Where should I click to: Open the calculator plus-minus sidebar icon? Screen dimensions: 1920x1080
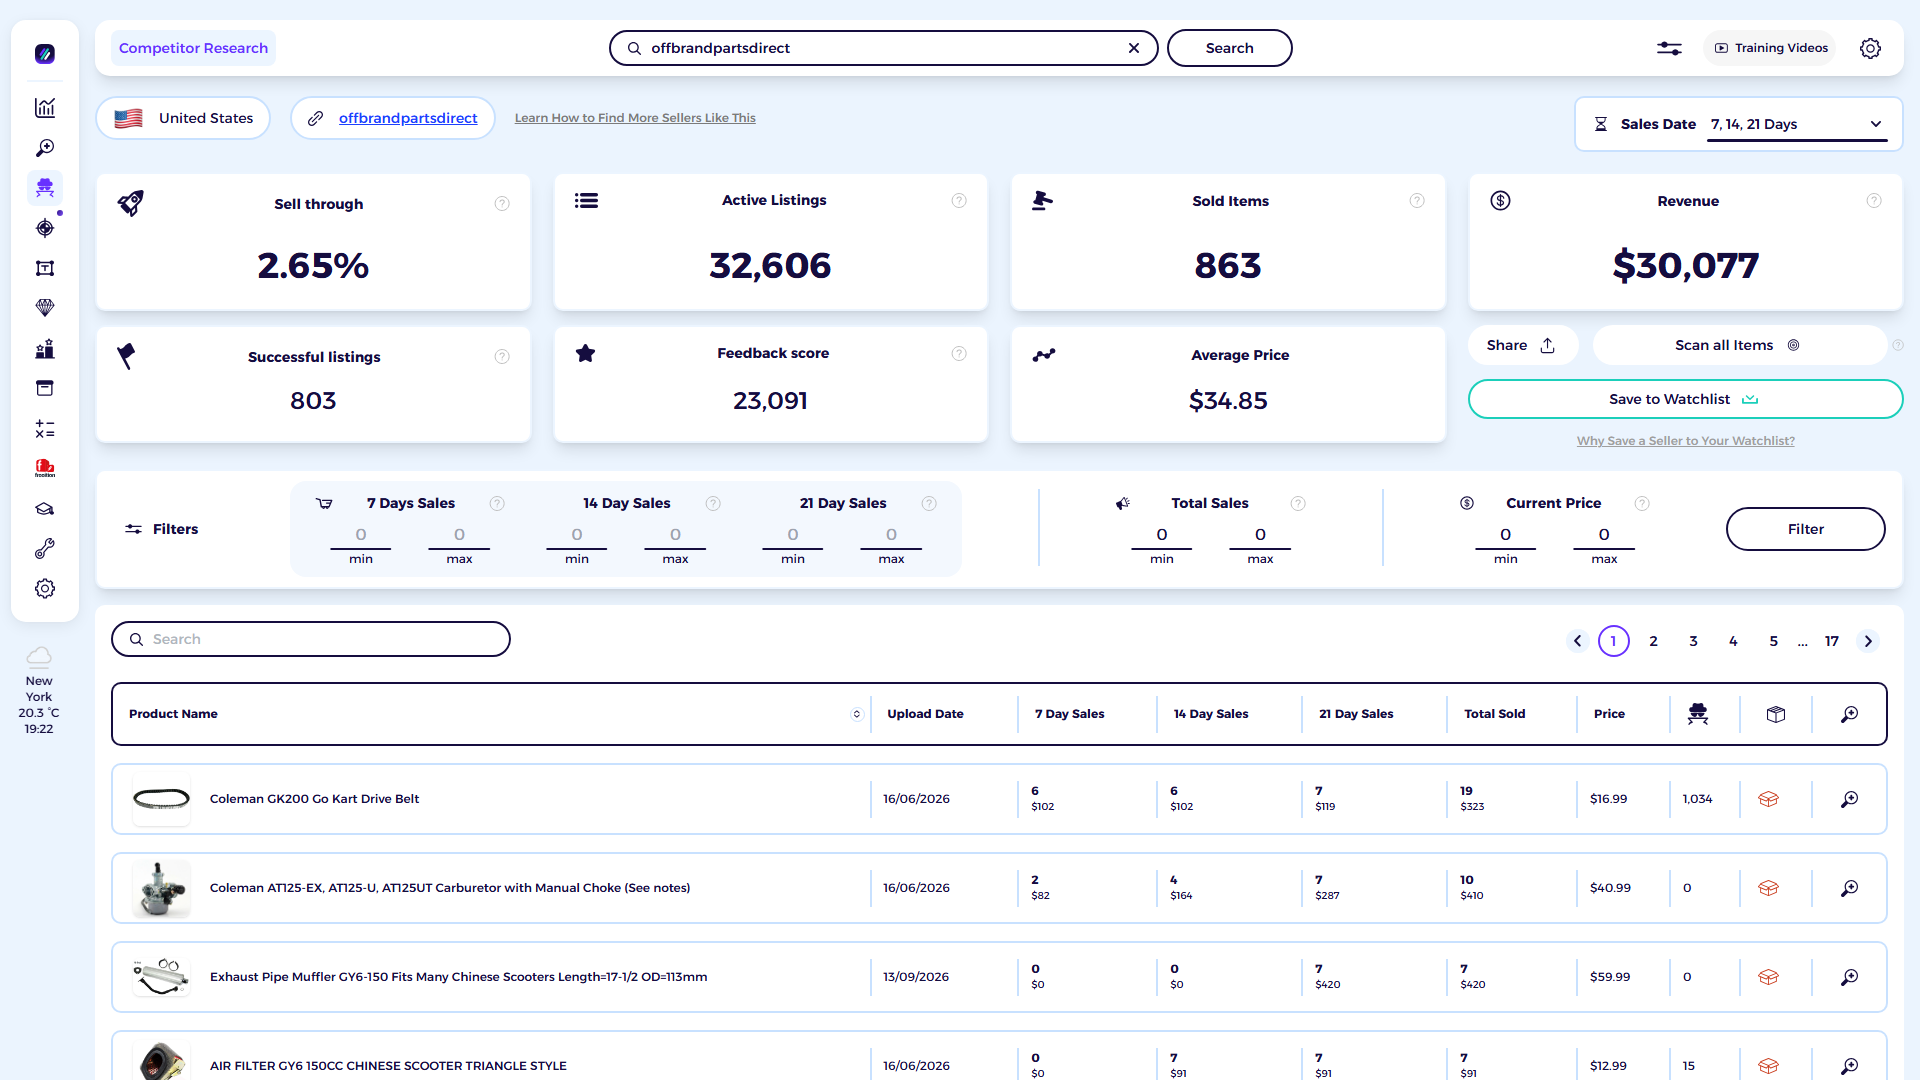pyautogui.click(x=45, y=429)
